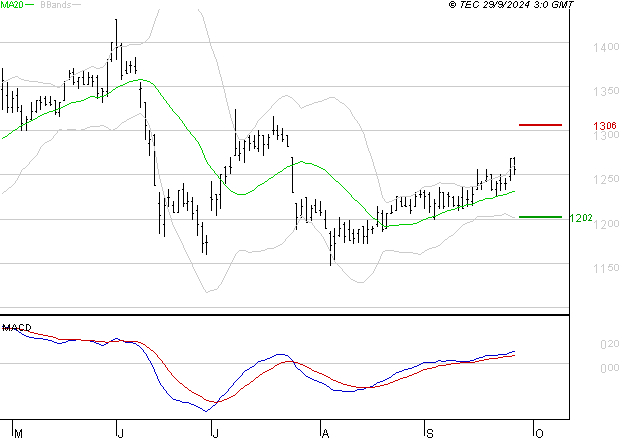Click the 000 MACD axis label

(610, 368)
